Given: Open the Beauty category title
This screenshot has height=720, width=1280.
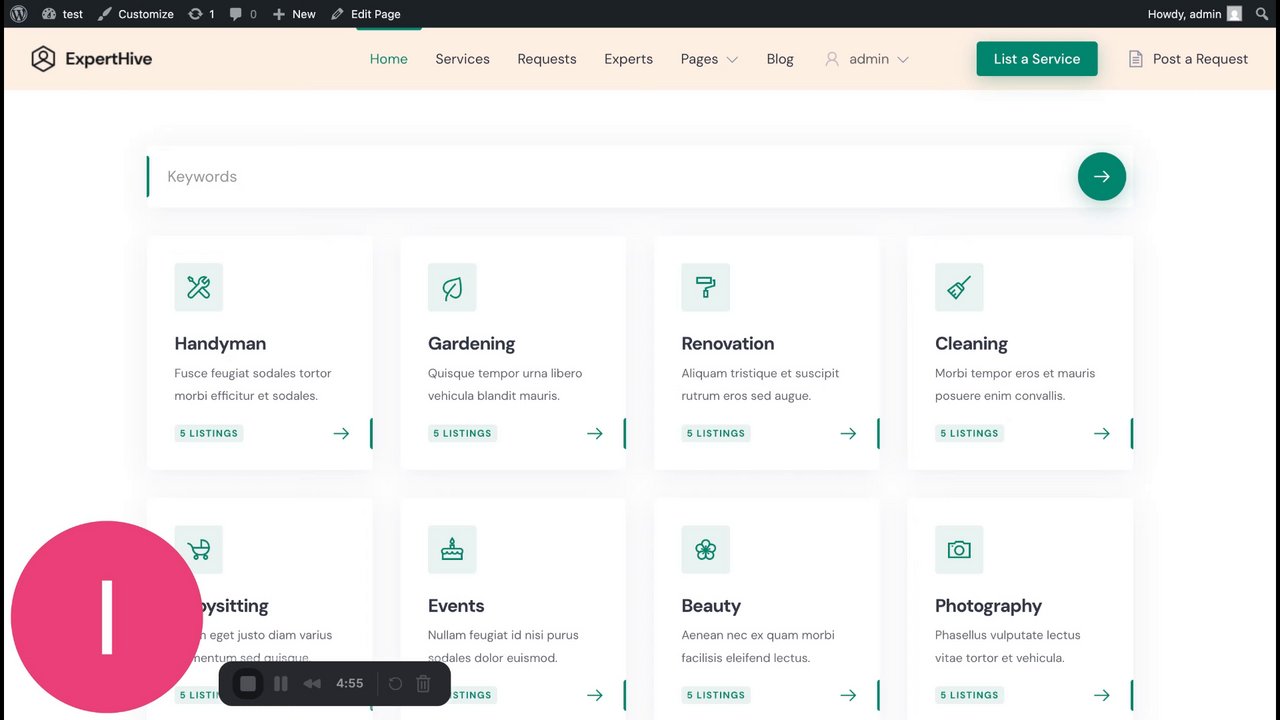Looking at the screenshot, I should coord(711,606).
